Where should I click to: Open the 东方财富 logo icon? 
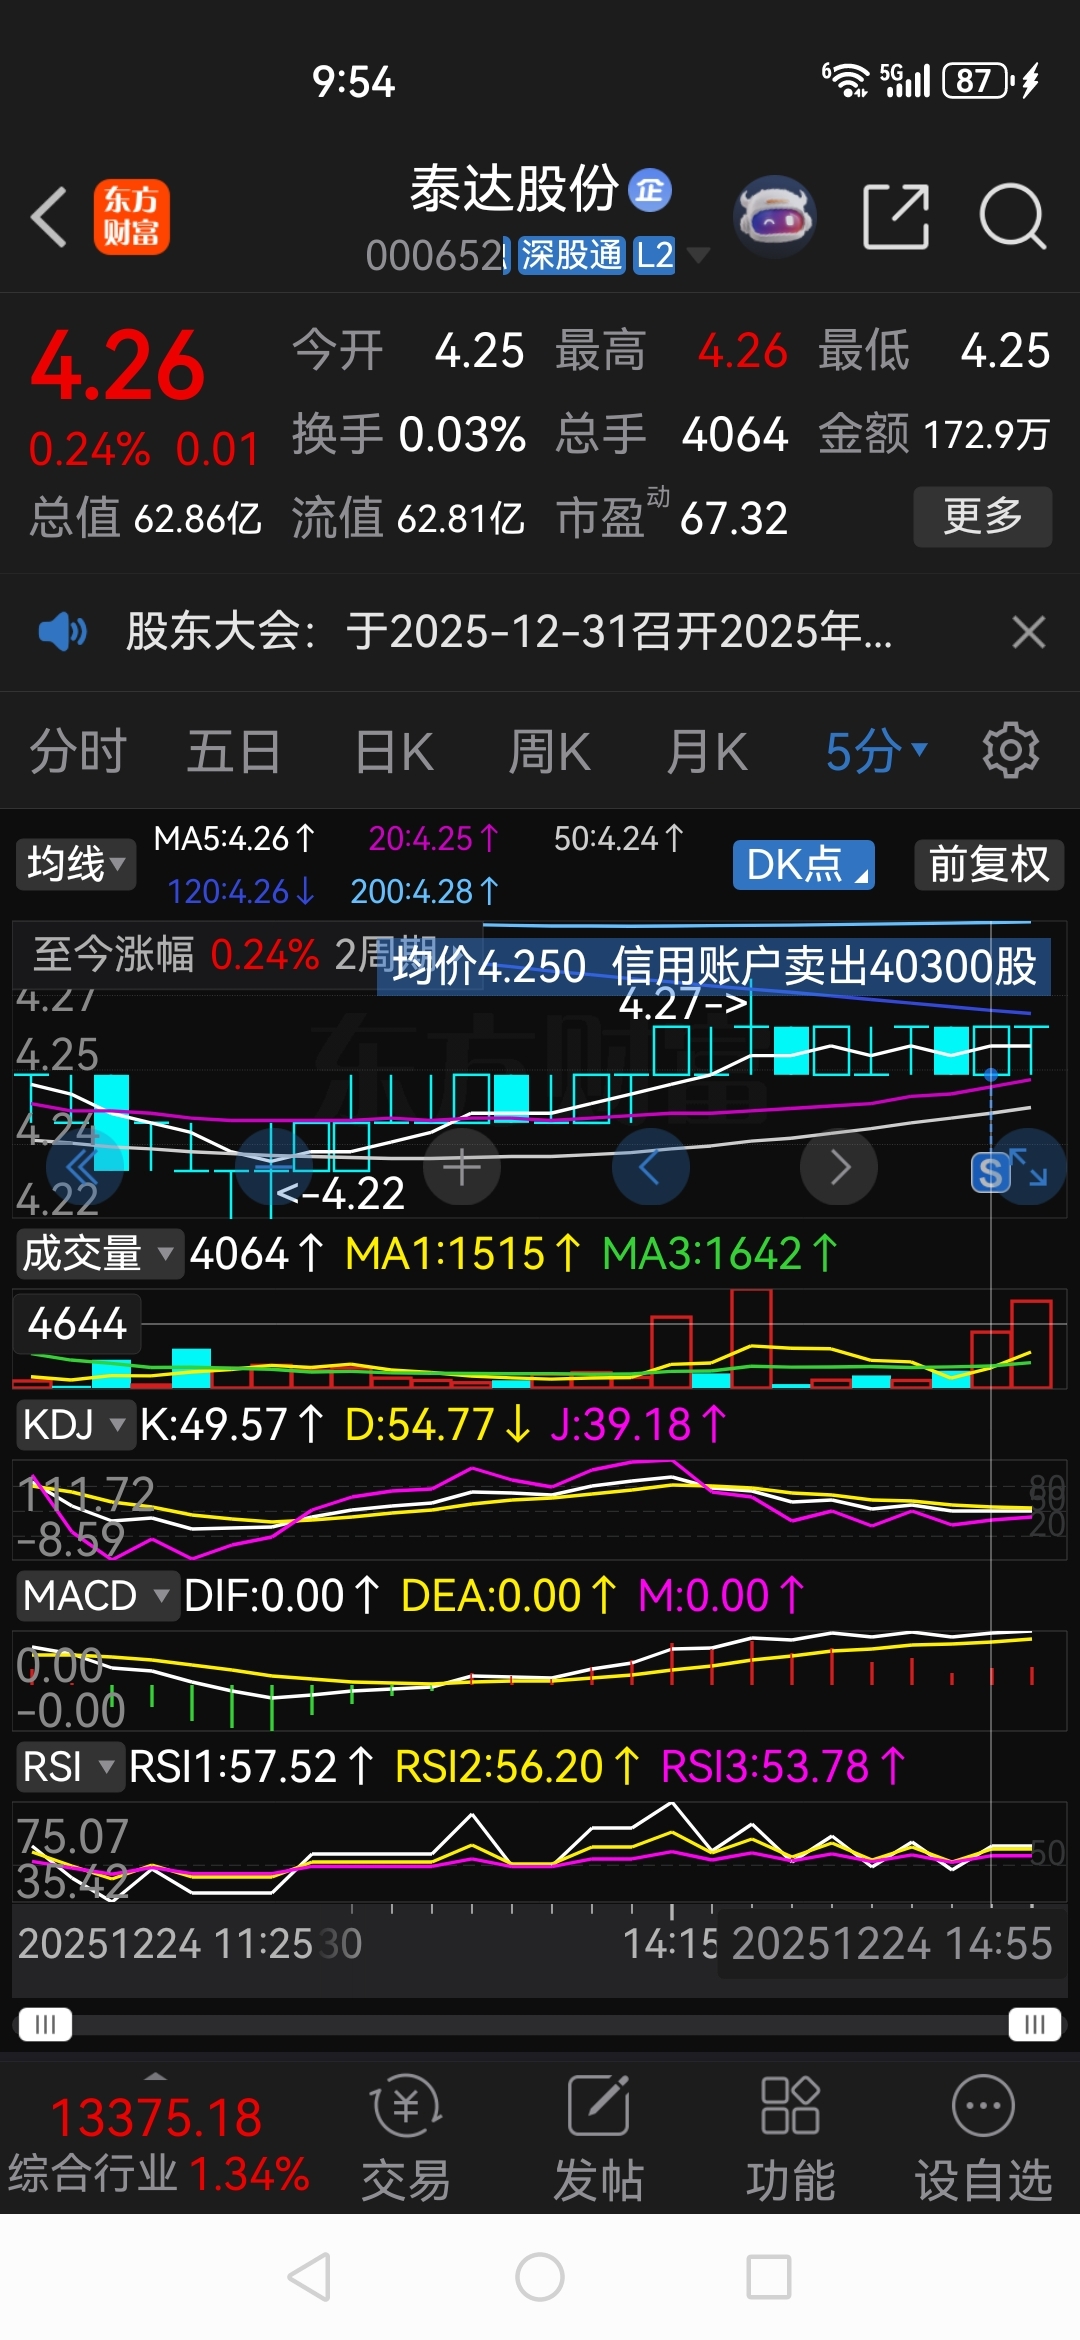pos(131,216)
